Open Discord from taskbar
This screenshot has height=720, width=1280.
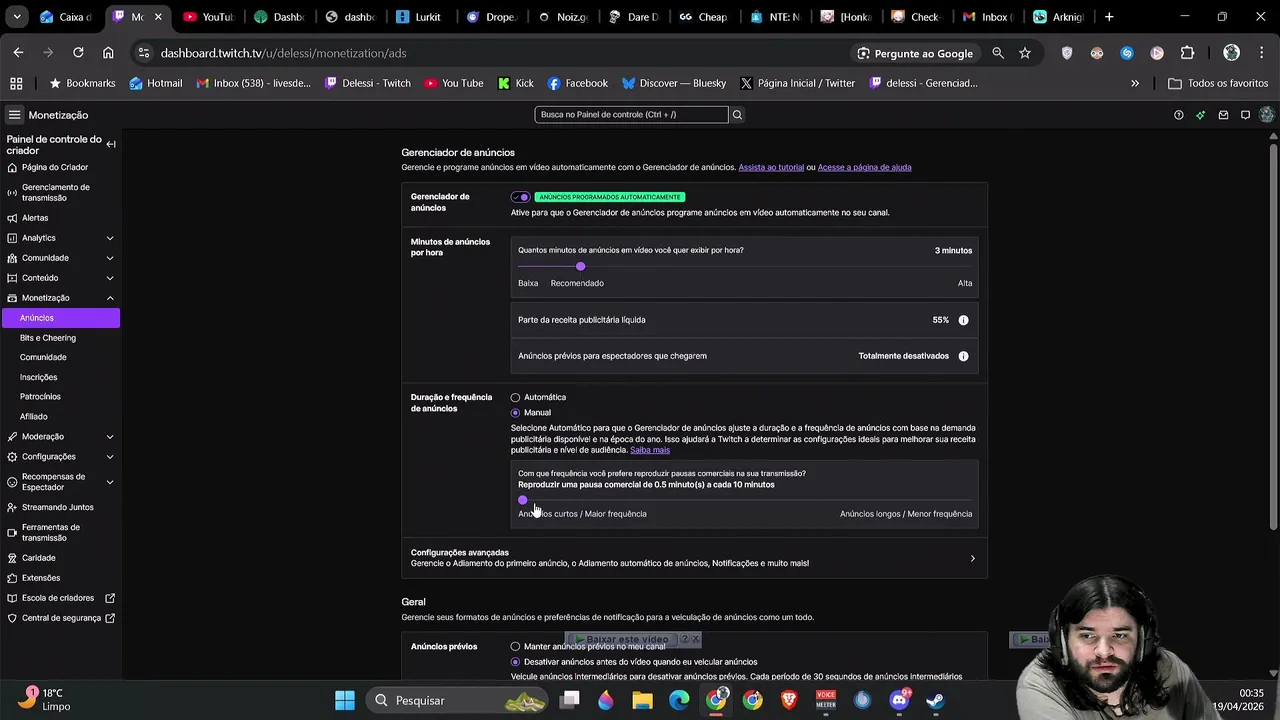pyautogui.click(x=899, y=700)
